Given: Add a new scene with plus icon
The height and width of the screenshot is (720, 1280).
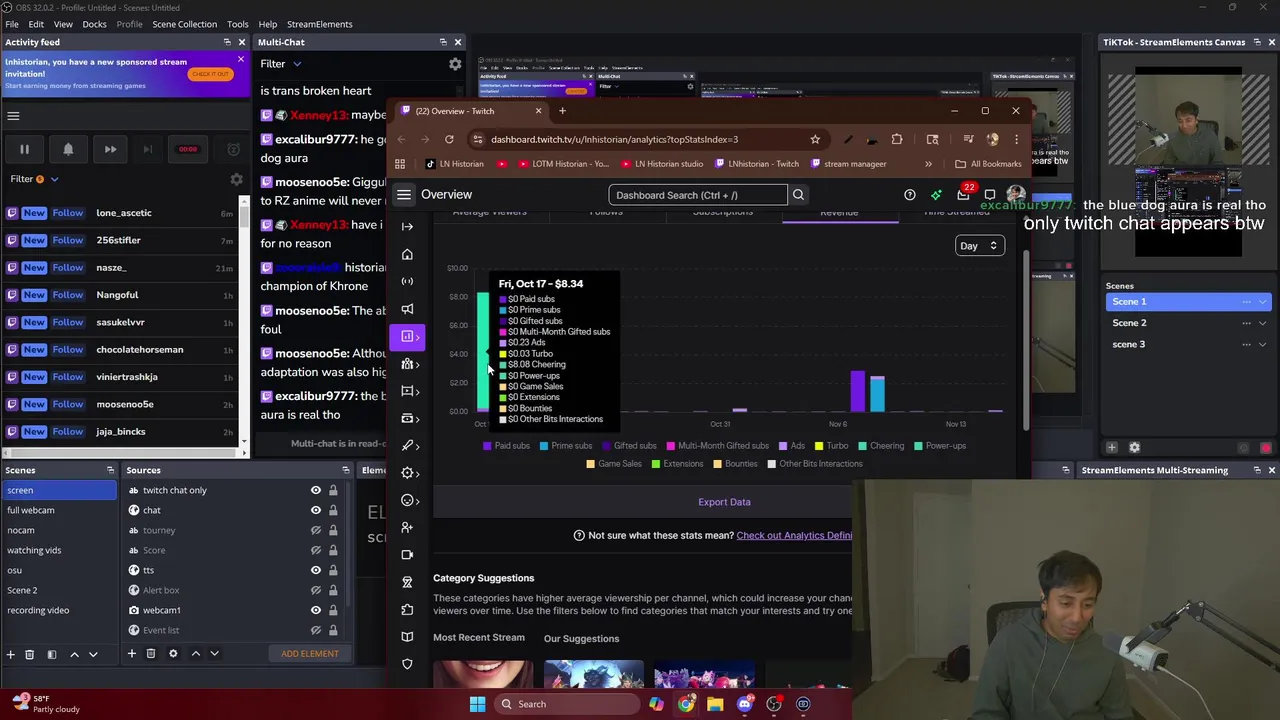Looking at the screenshot, I should point(10,654).
